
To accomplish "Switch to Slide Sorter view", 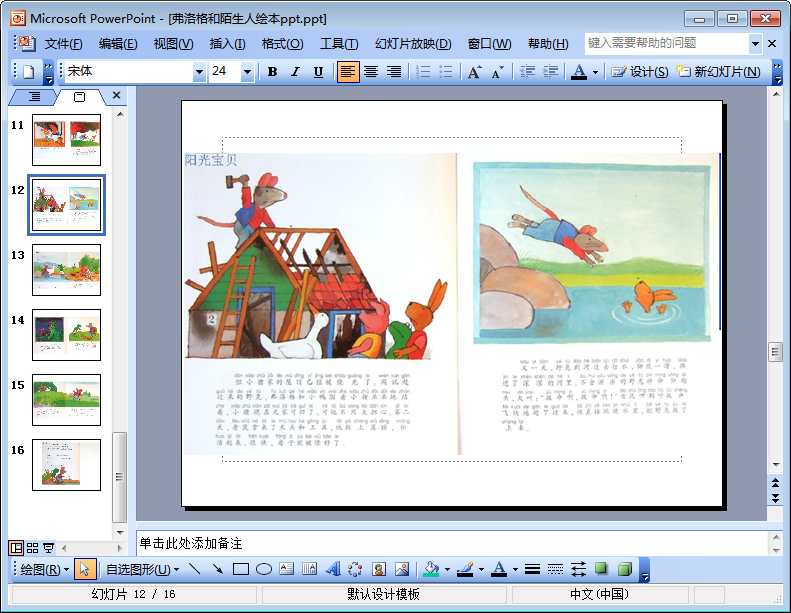I will tap(32, 547).
